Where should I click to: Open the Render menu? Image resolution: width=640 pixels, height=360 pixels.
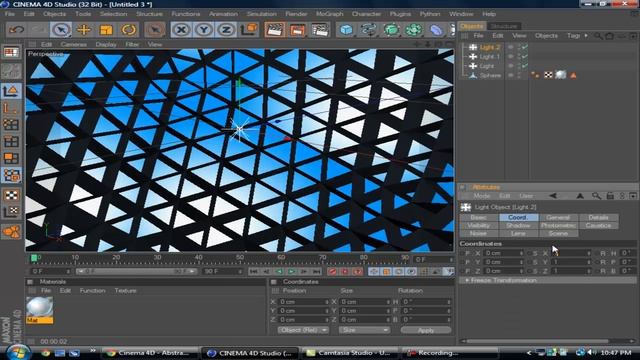296,14
